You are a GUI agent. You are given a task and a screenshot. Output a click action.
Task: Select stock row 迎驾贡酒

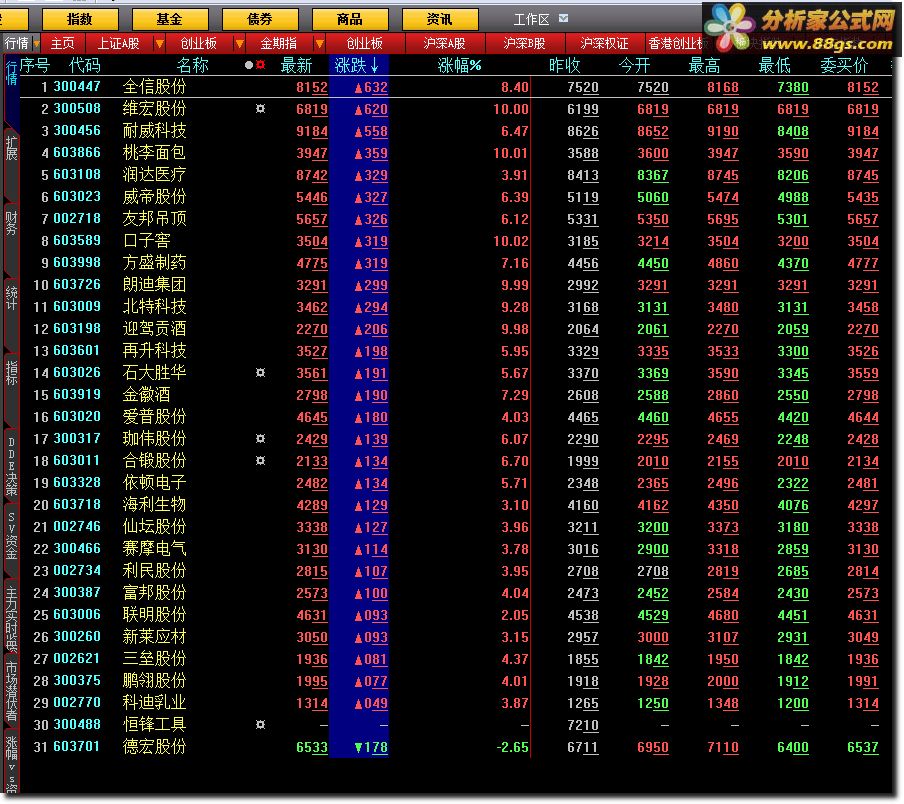(455, 329)
